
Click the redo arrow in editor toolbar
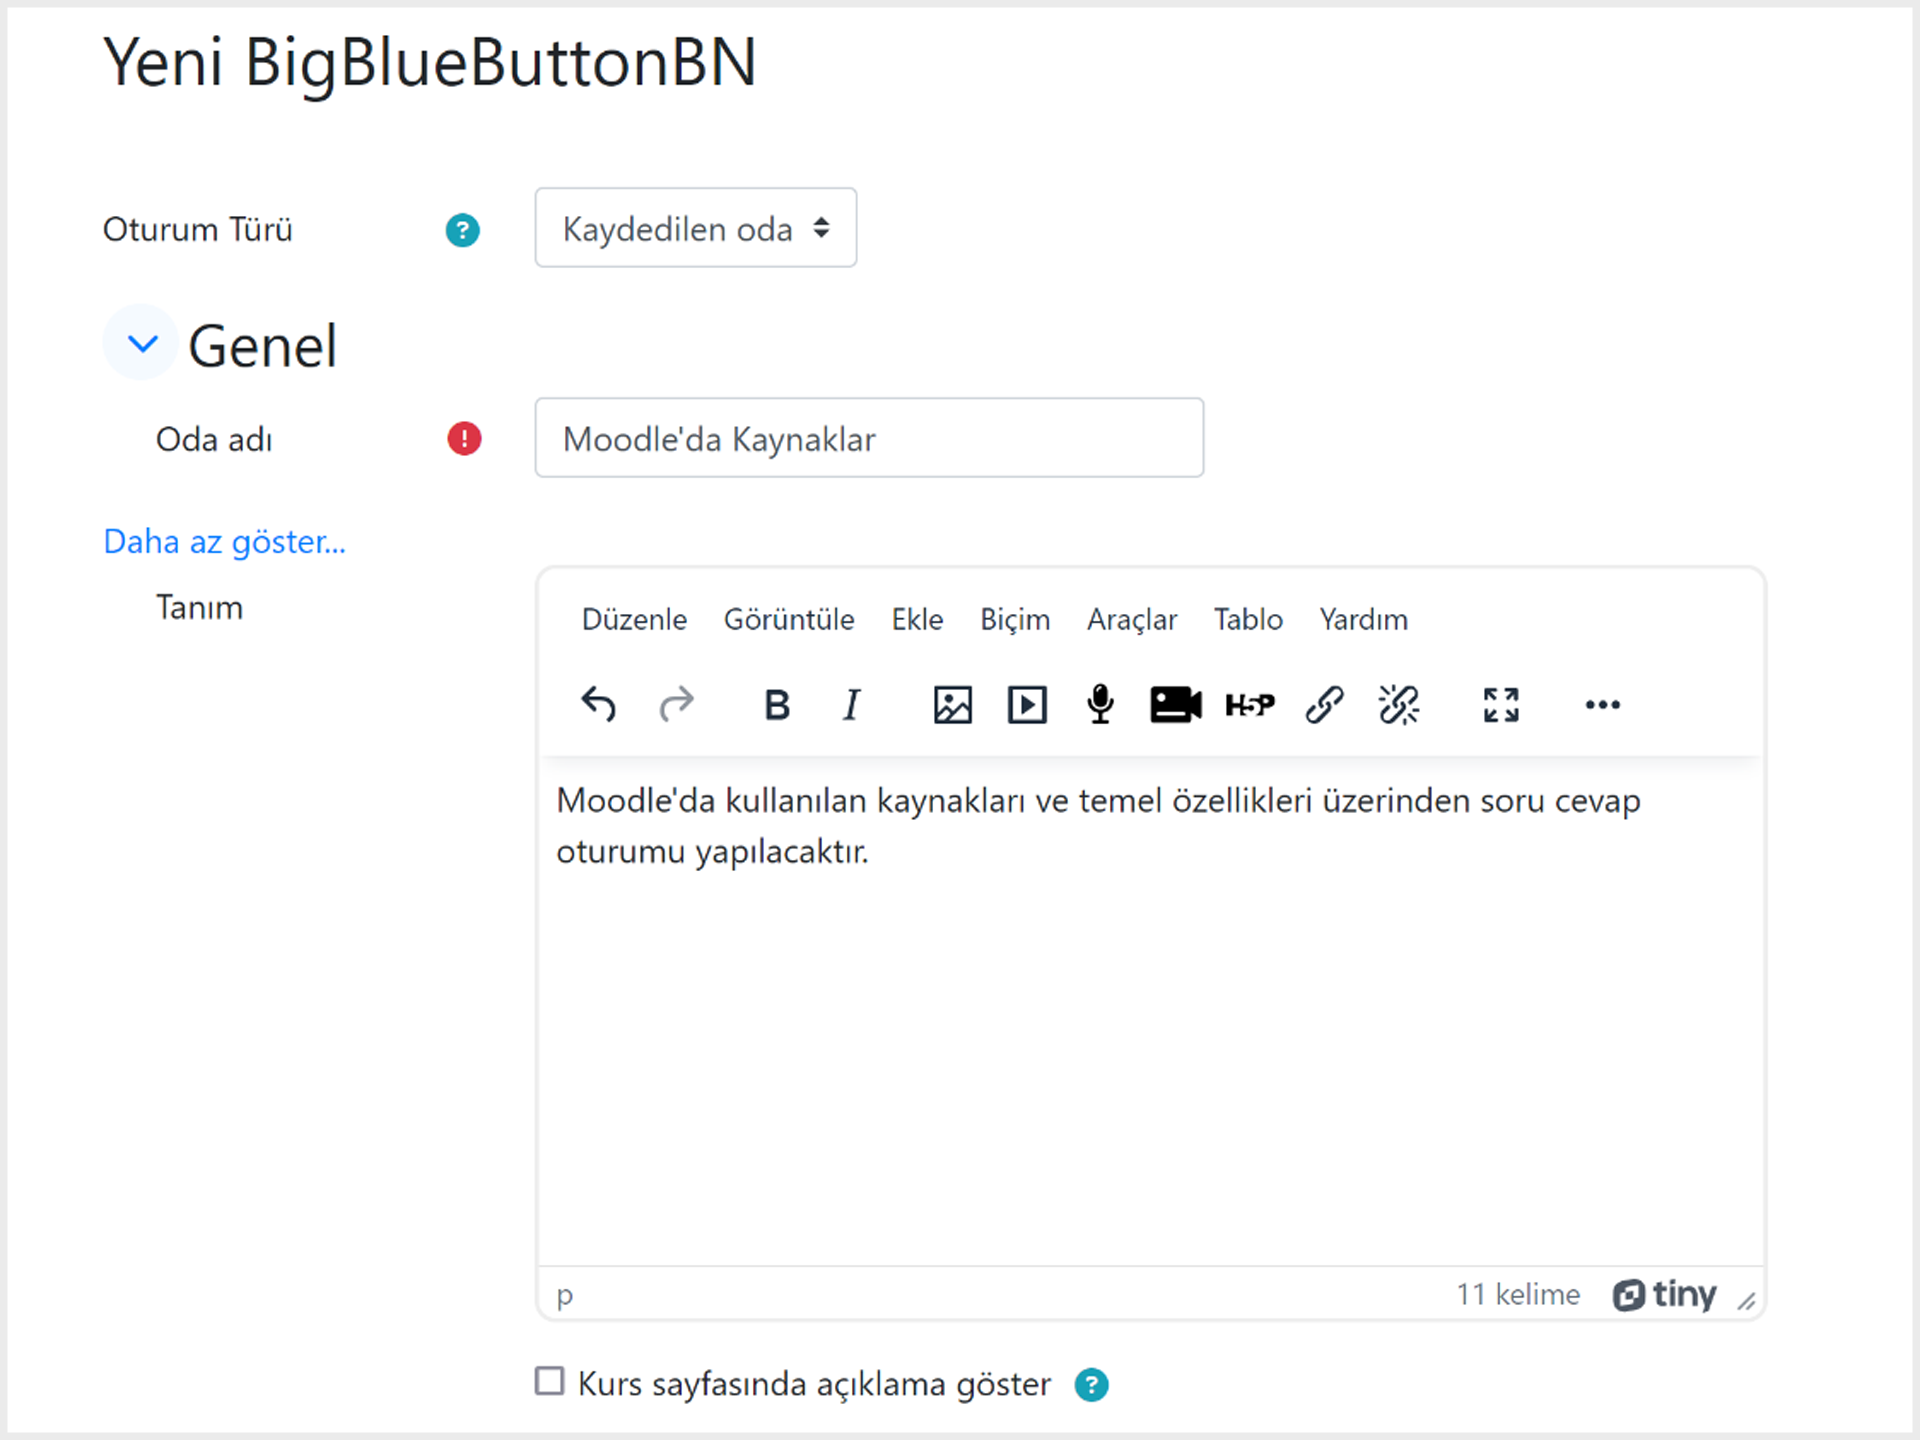(x=677, y=705)
